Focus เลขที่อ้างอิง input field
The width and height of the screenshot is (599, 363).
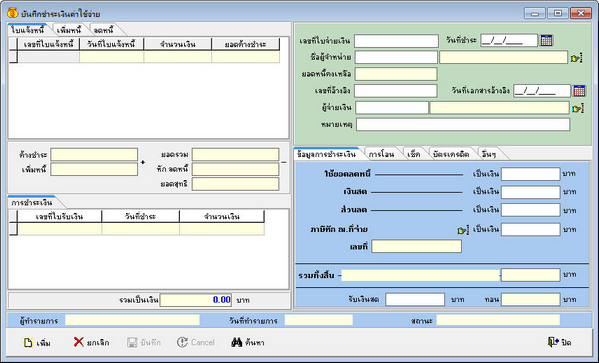coord(396,91)
